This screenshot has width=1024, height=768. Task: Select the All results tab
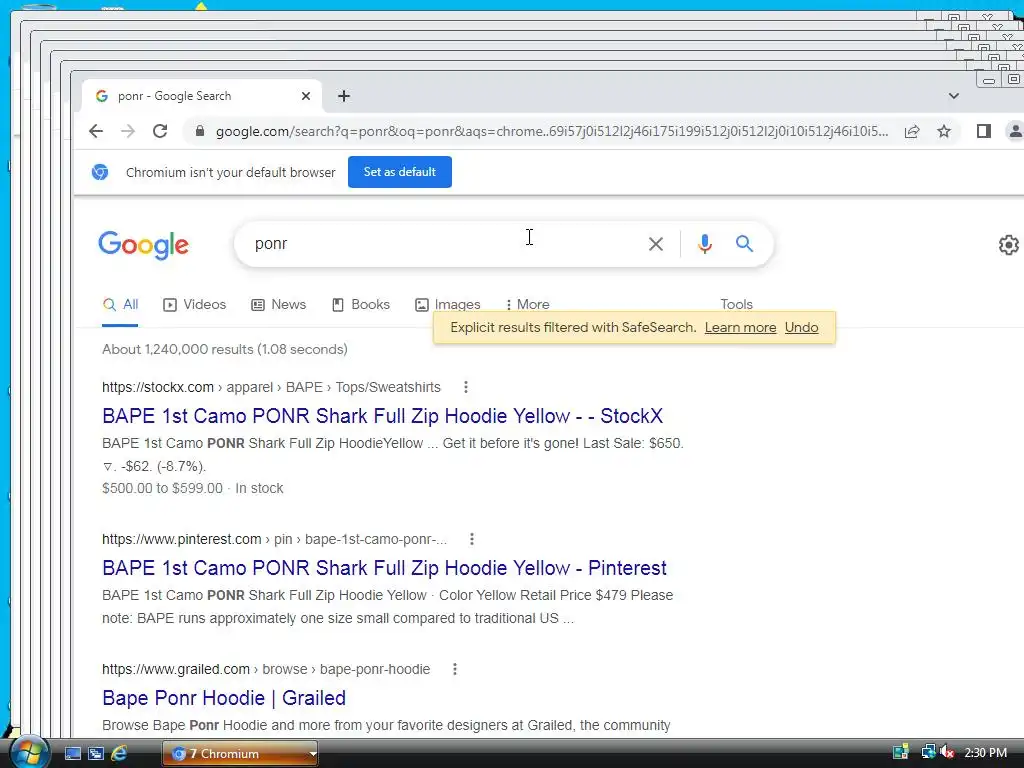pos(121,304)
